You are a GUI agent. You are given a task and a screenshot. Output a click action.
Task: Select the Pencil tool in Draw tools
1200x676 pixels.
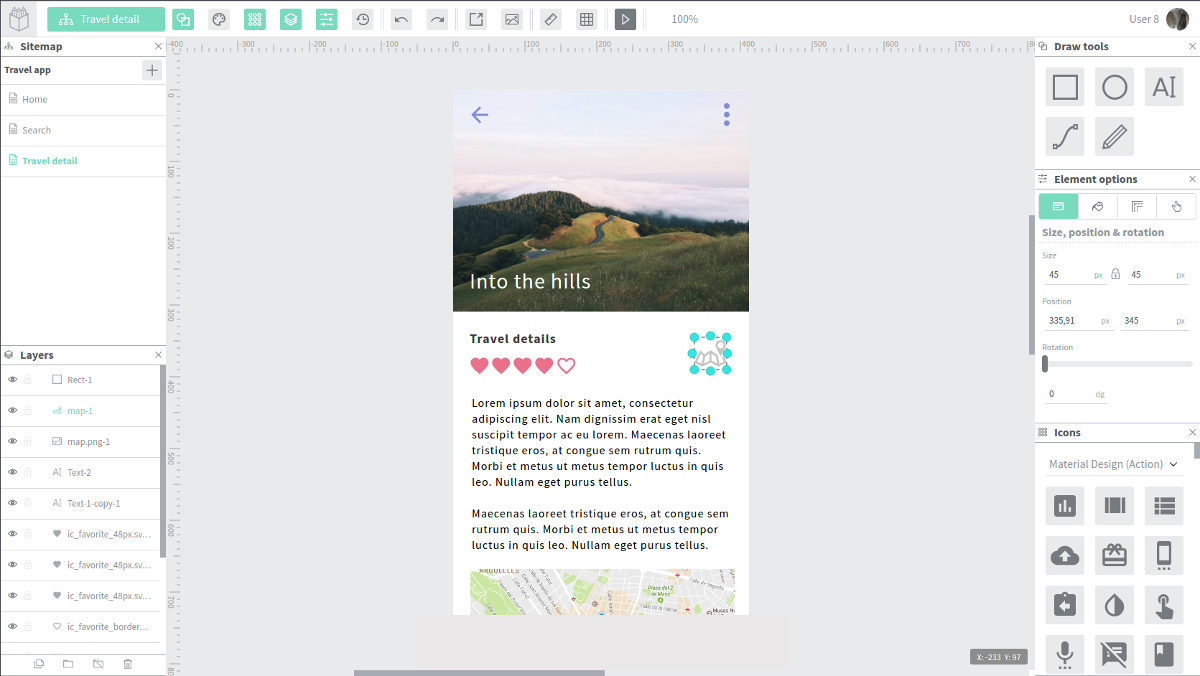pos(1114,136)
